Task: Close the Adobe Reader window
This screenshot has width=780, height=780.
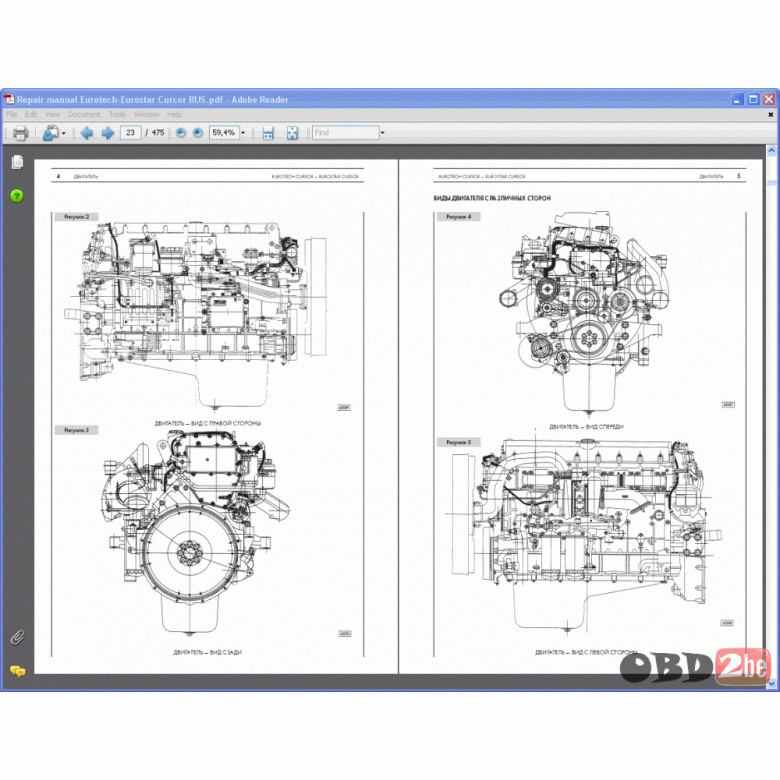Action: pyautogui.click(x=769, y=99)
